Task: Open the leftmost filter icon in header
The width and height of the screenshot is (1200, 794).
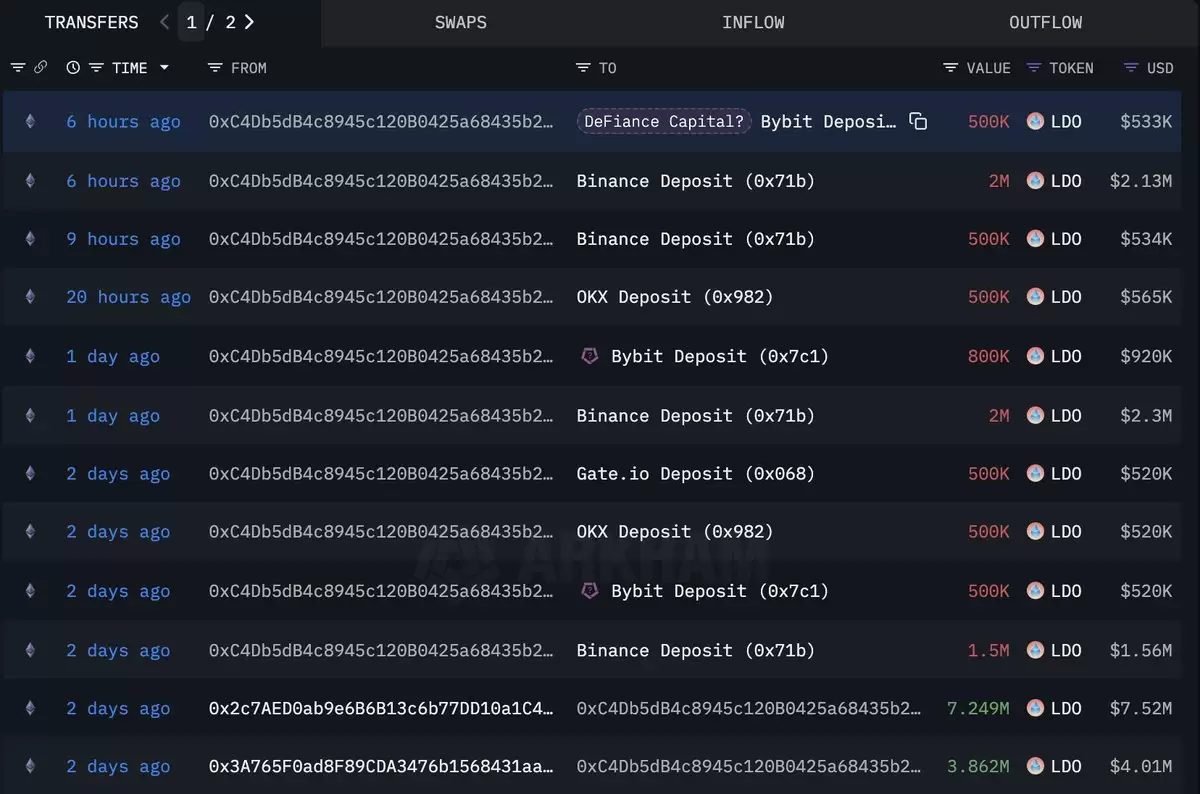Action: click(x=18, y=68)
